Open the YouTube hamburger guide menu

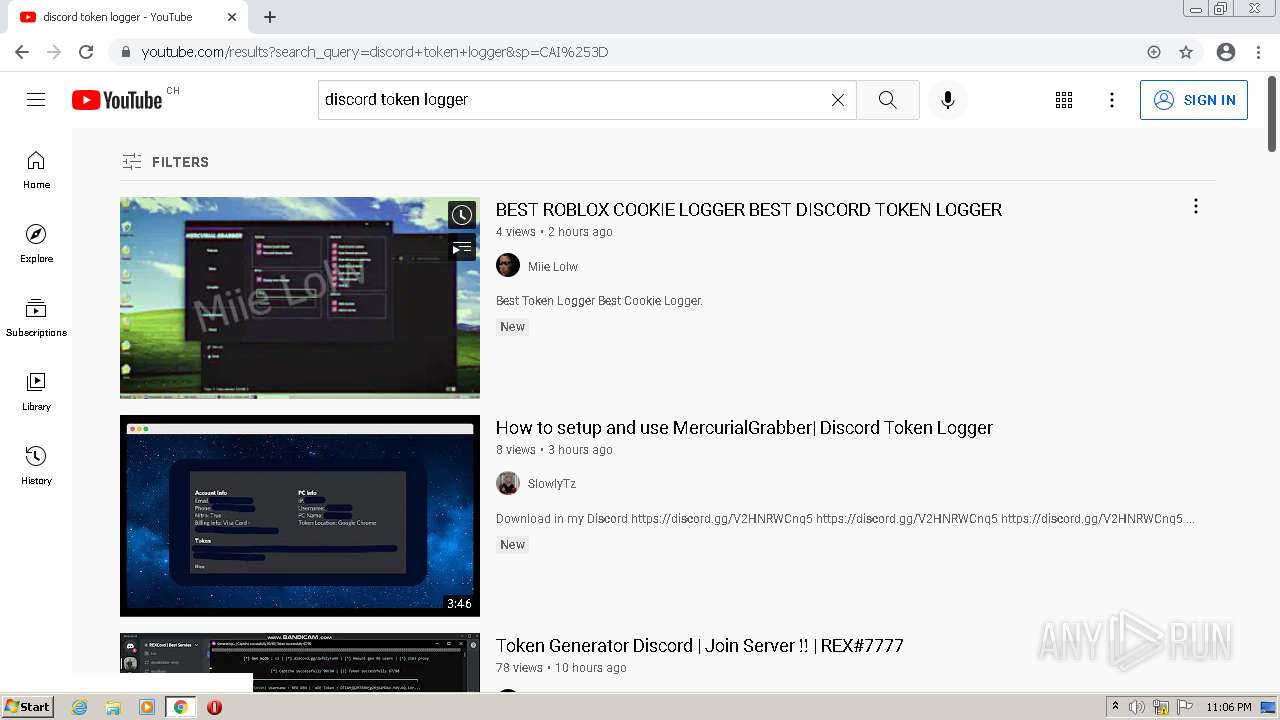point(36,100)
